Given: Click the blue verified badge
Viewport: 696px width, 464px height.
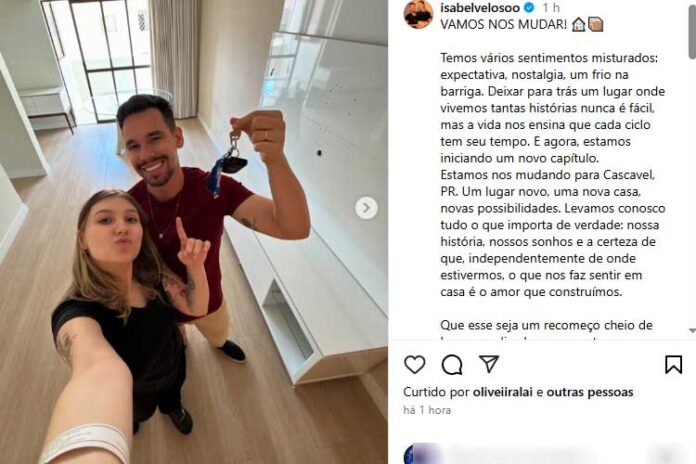Looking at the screenshot, I should coord(529,8).
